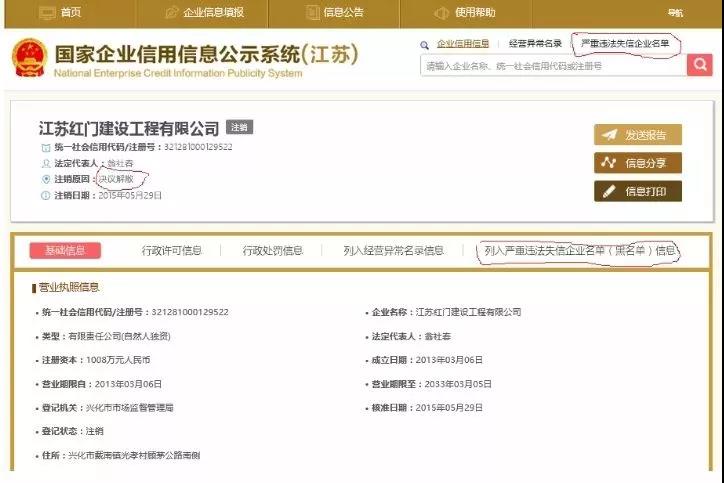
Task: Click the home icon beside 首页
Action: [x=46, y=13]
